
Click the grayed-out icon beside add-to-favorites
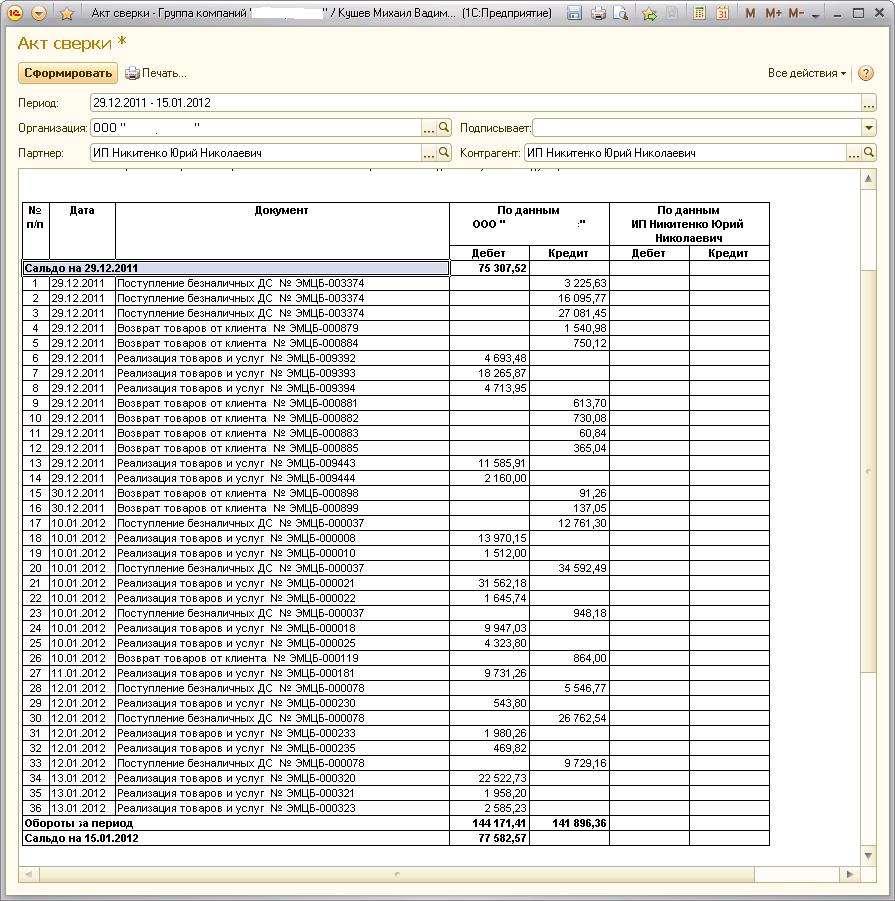(x=672, y=13)
